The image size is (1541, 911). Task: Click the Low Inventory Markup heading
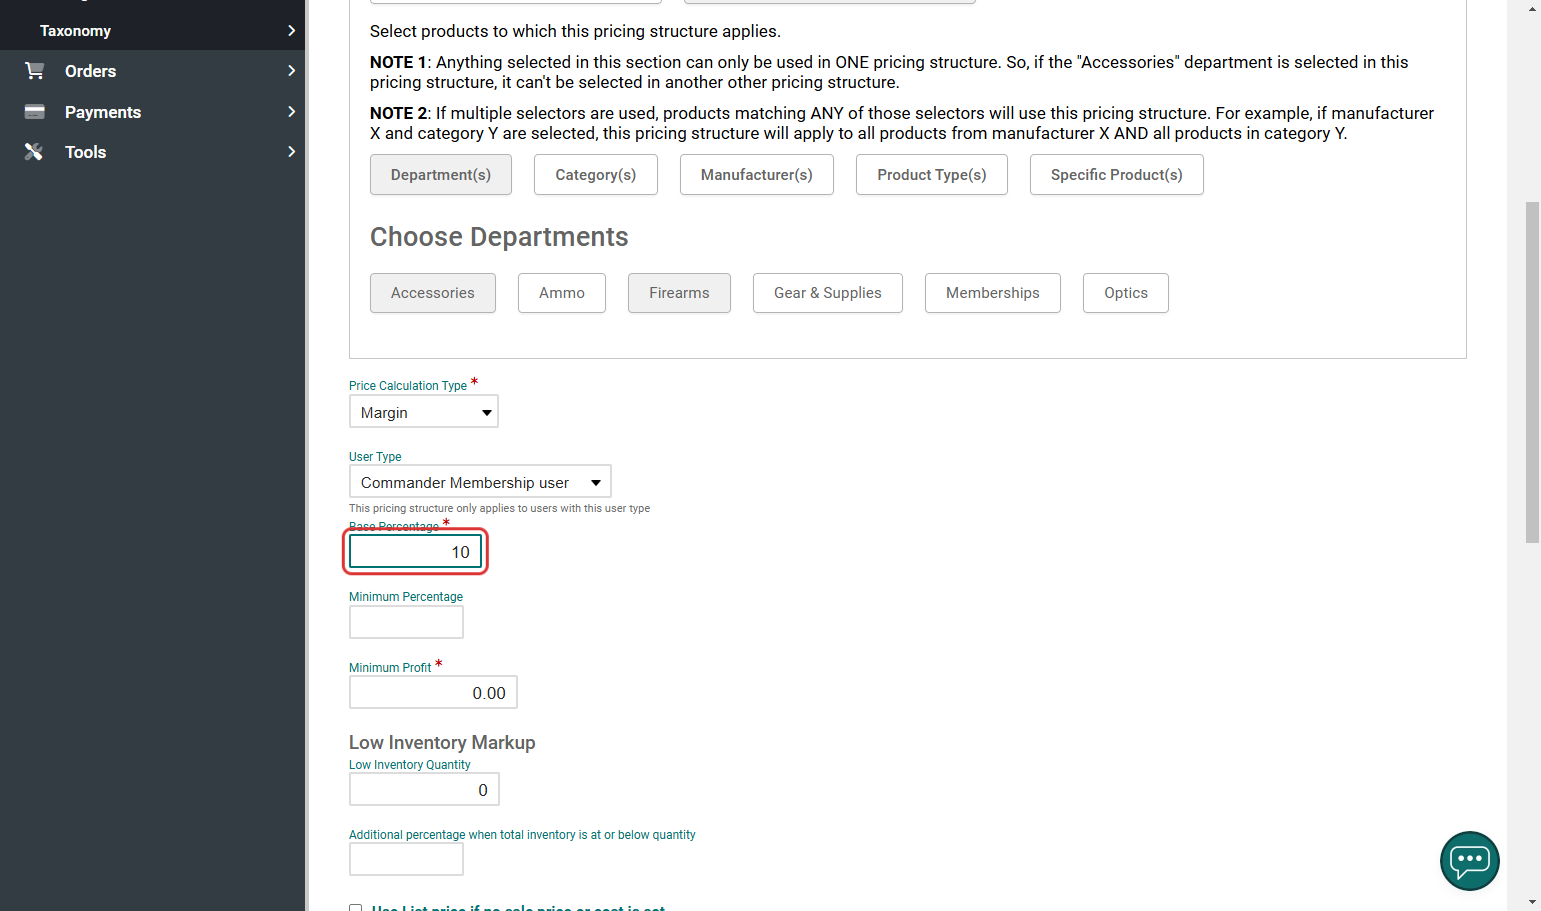442,742
